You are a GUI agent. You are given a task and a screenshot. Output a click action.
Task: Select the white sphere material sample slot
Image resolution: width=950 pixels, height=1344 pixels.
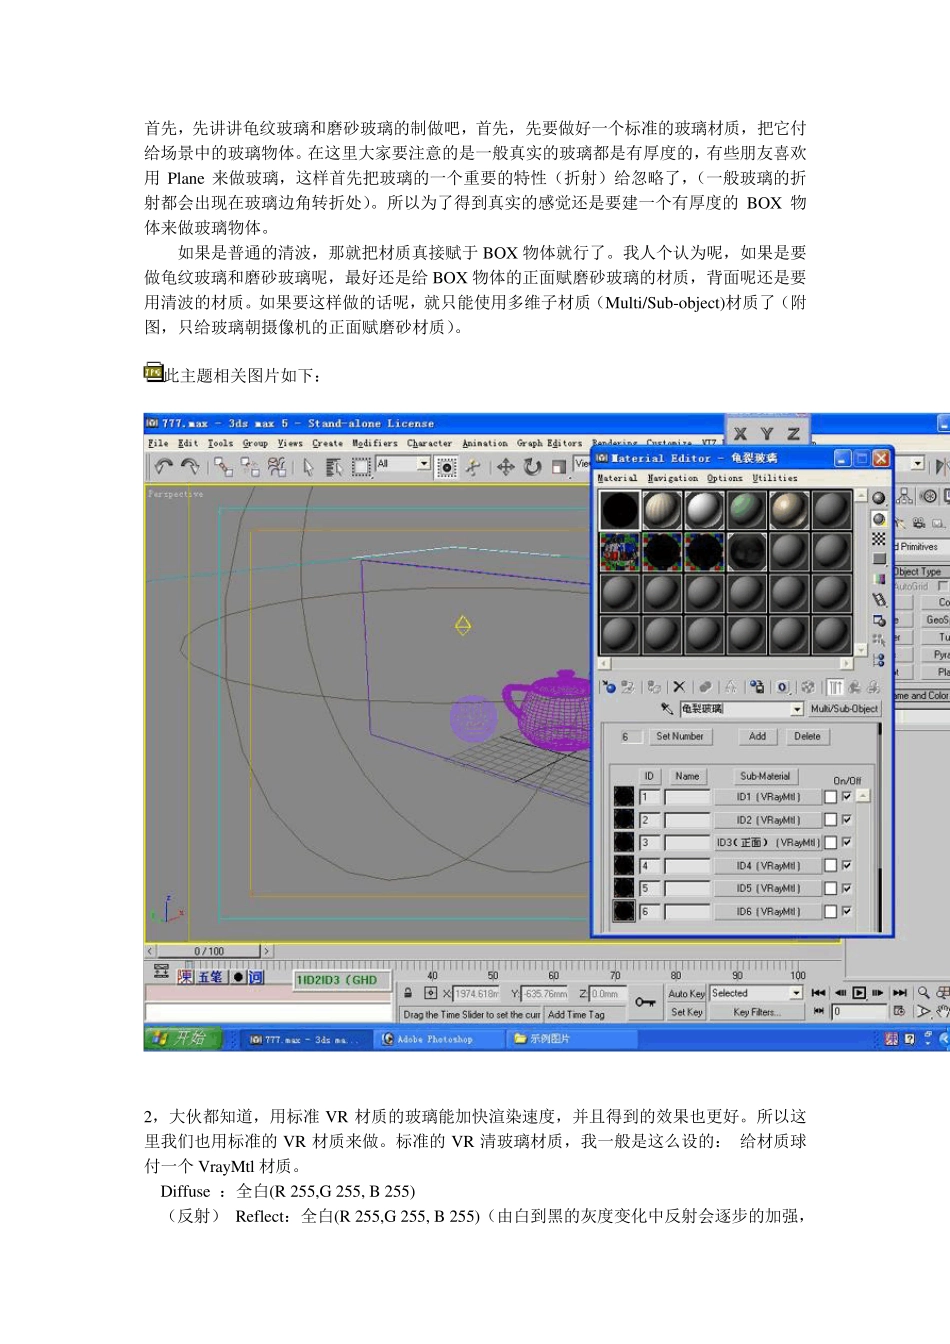[x=704, y=510]
